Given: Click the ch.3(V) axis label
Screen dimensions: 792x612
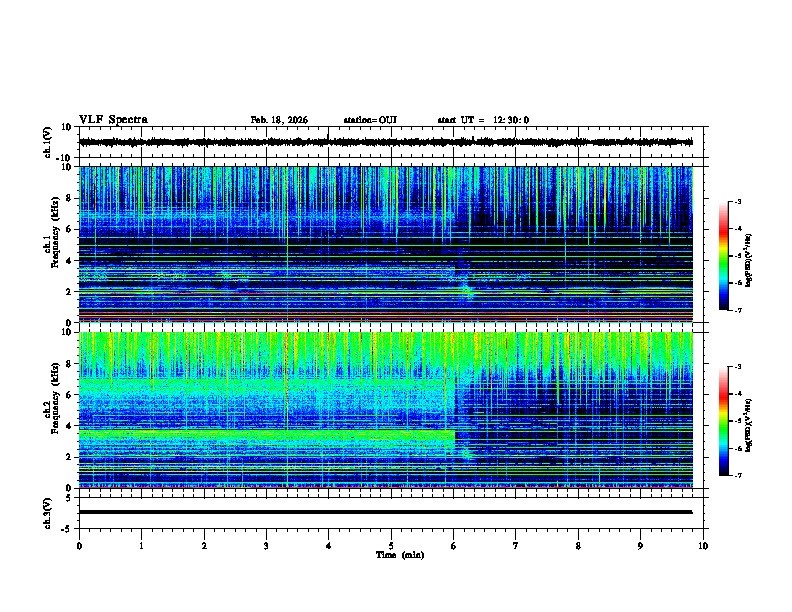Looking at the screenshot, I should point(48,513).
